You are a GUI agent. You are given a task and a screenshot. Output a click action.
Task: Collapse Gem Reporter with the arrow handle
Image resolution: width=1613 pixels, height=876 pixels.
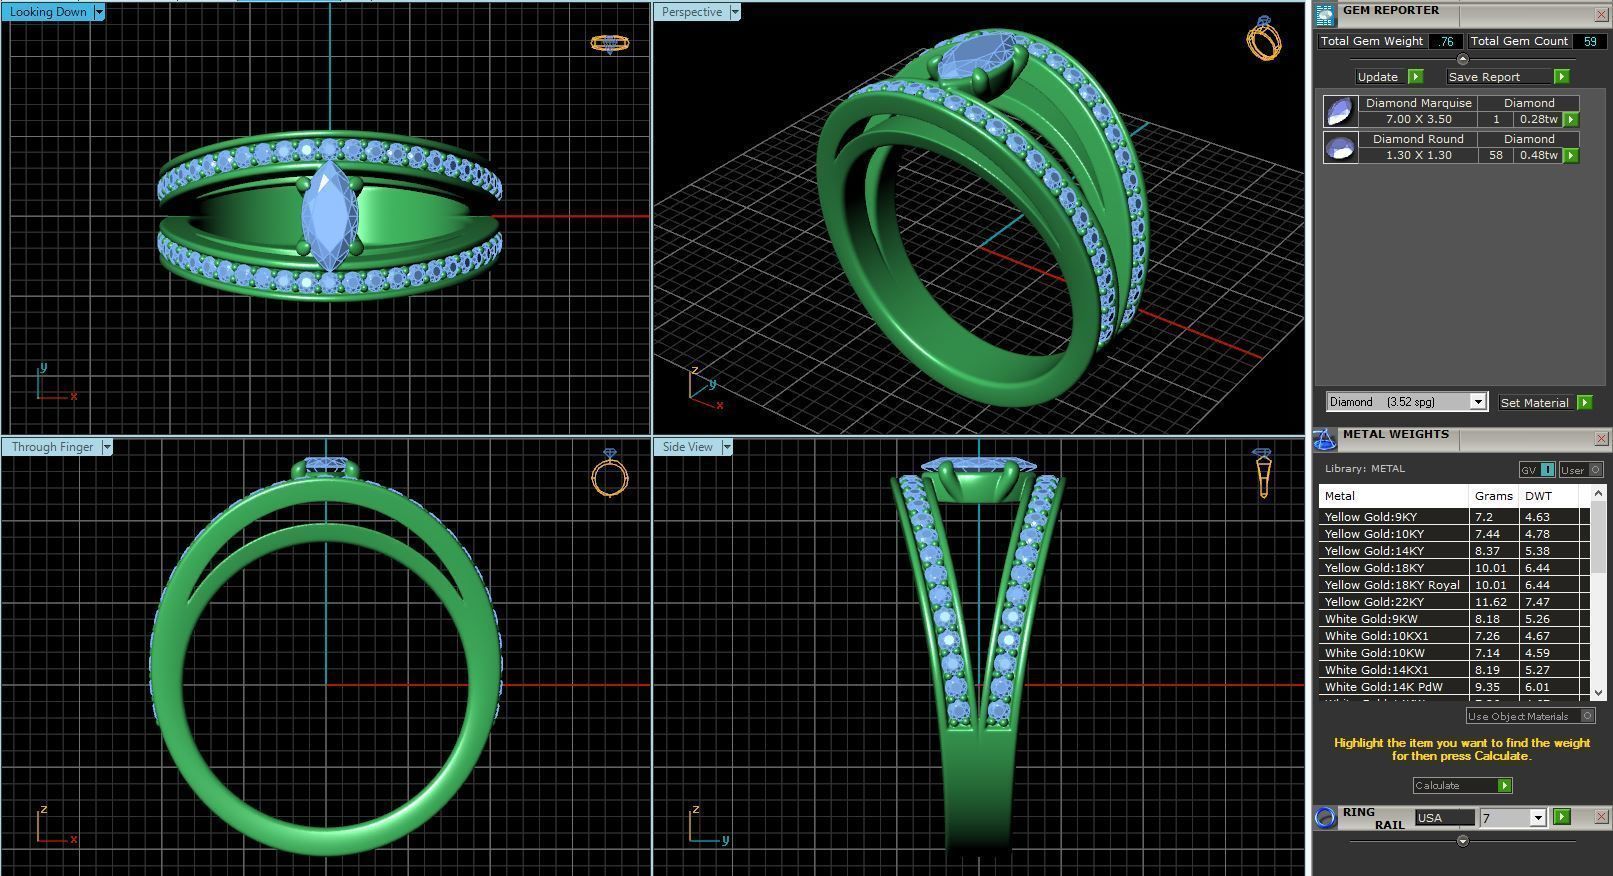coord(1462,59)
